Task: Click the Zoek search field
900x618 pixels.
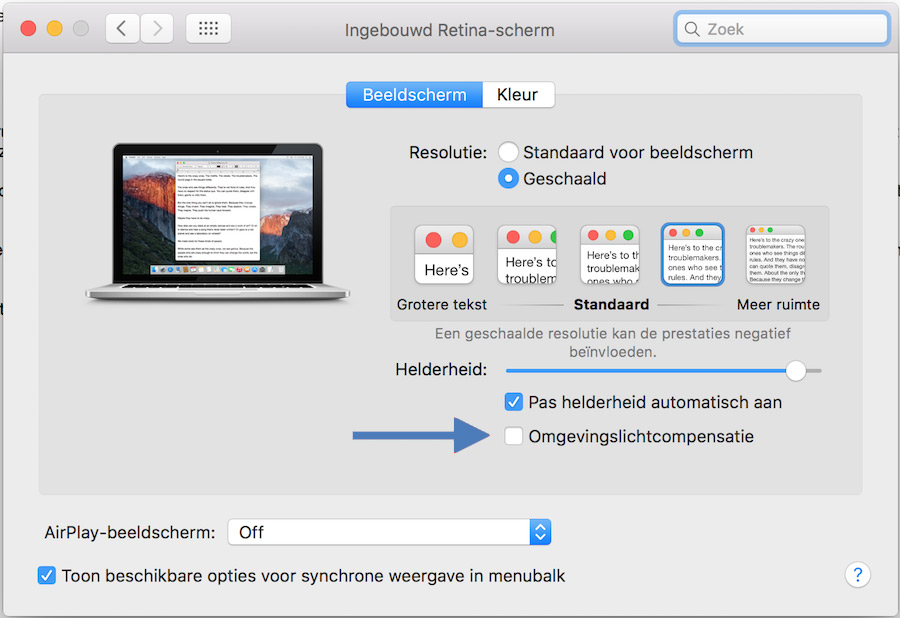Action: point(782,29)
